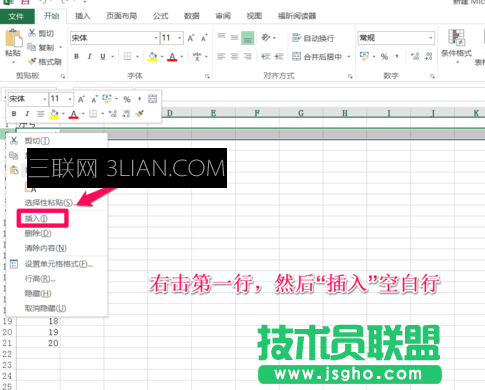The image size is (485, 390).
Task: Click the ribbon text orientation icon
Action: [266, 38]
